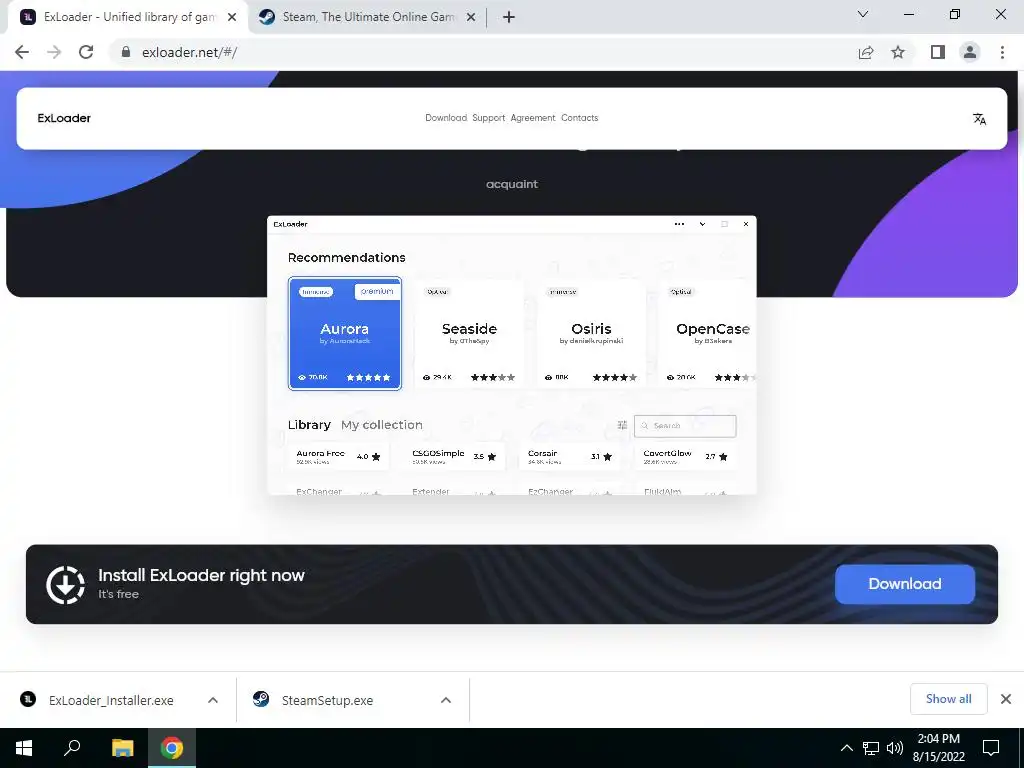Show hidden system tray icons
The width and height of the screenshot is (1024, 768).
(x=846, y=748)
